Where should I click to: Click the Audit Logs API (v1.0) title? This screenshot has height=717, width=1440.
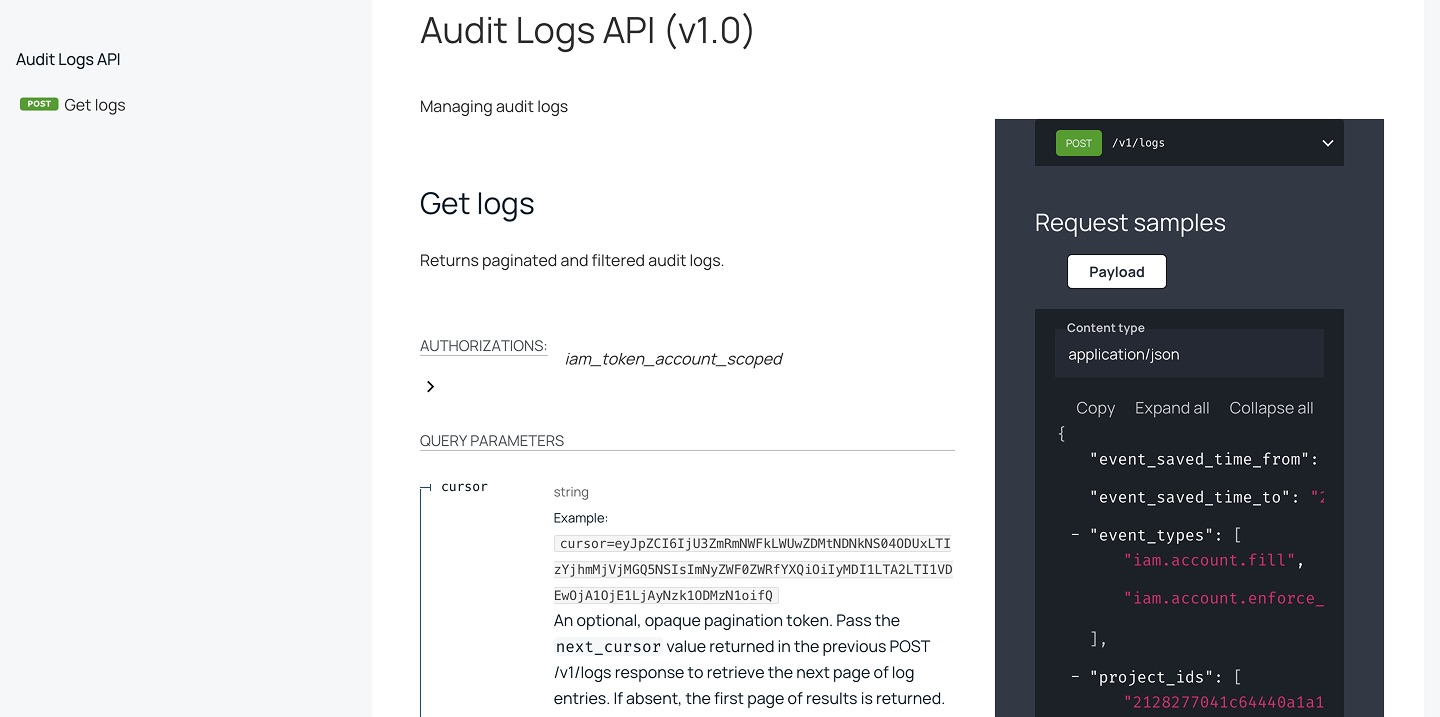[x=587, y=30]
